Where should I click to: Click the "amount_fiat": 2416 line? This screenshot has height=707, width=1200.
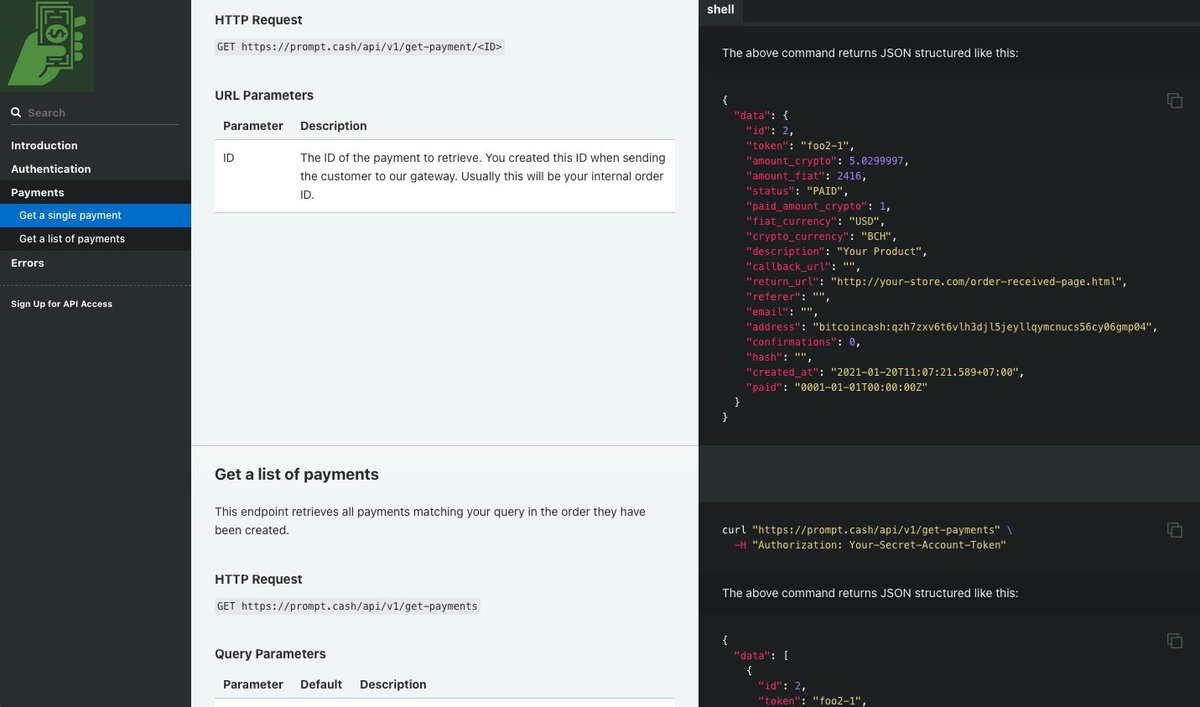point(806,176)
